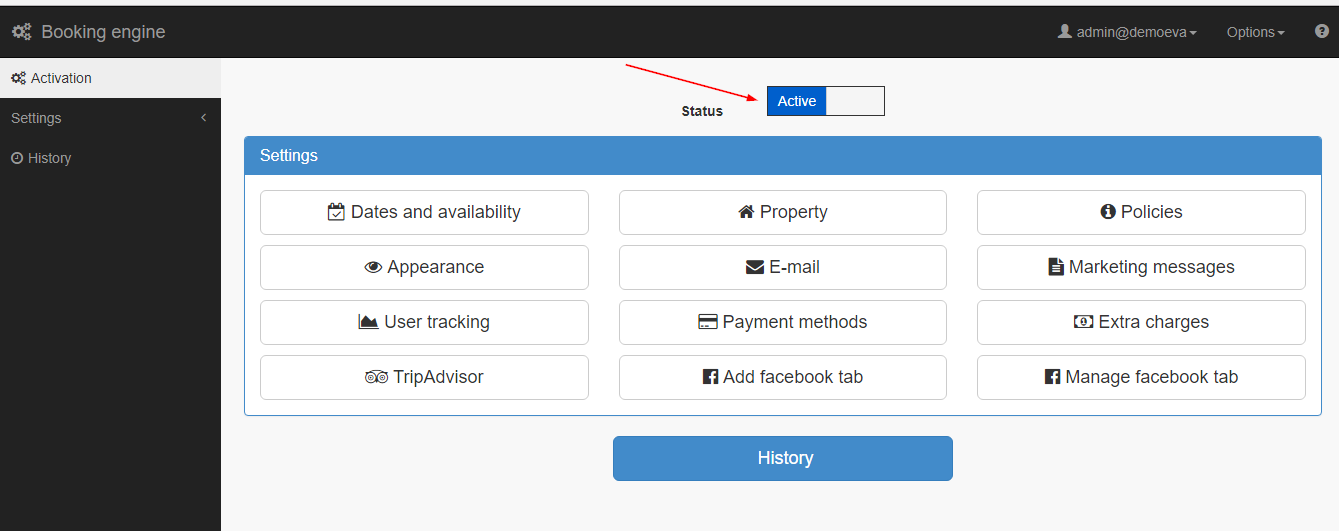This screenshot has width=1339, height=531.
Task: Toggle the Active status switch
Action: tap(797, 101)
